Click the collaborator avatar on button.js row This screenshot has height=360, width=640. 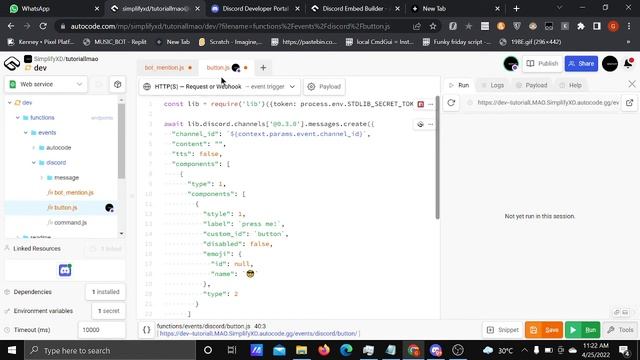(x=109, y=208)
